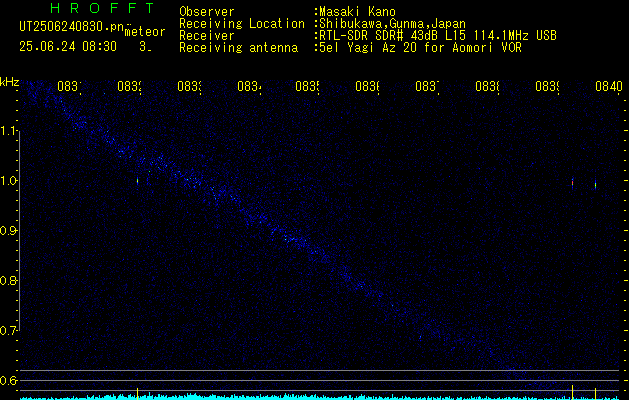The height and width of the screenshot is (400, 629).
Task: Click the last meteor echo just before 0840
Action: click(x=595, y=185)
